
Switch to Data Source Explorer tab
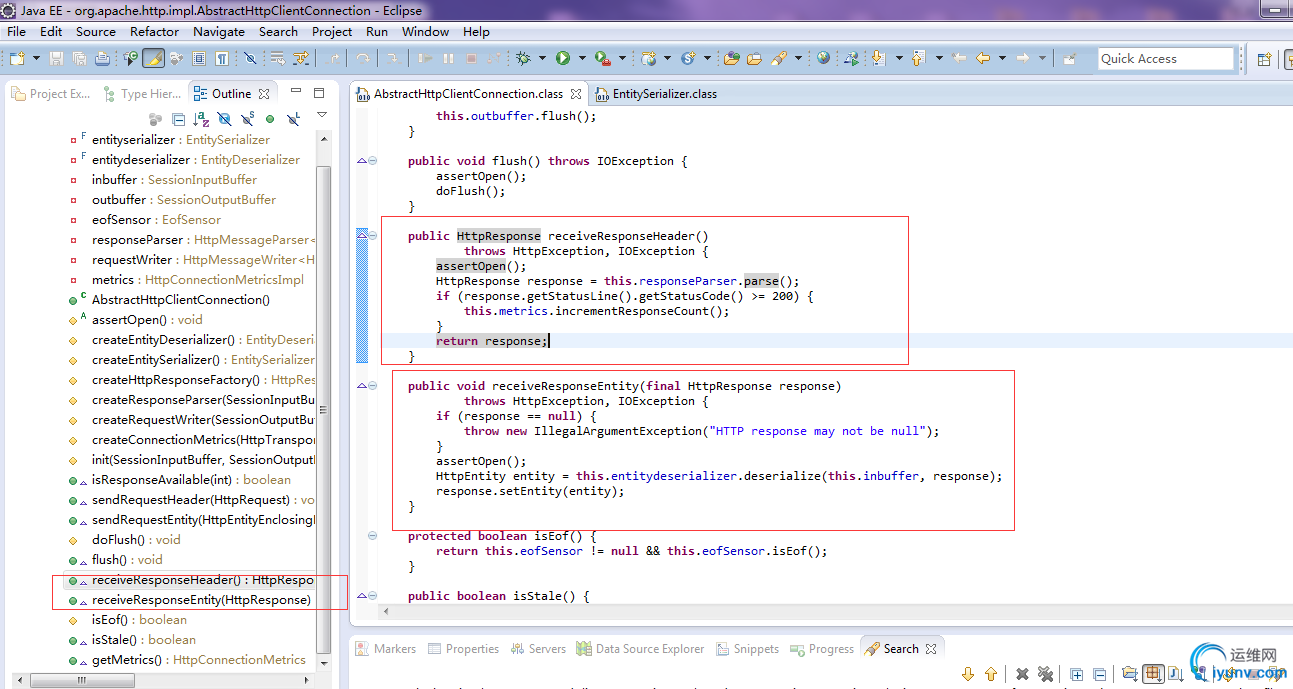coord(640,649)
